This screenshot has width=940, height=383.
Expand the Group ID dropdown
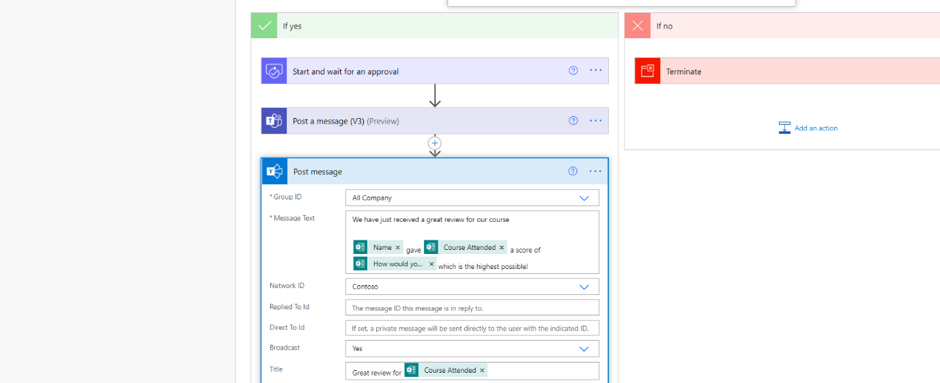(585, 198)
